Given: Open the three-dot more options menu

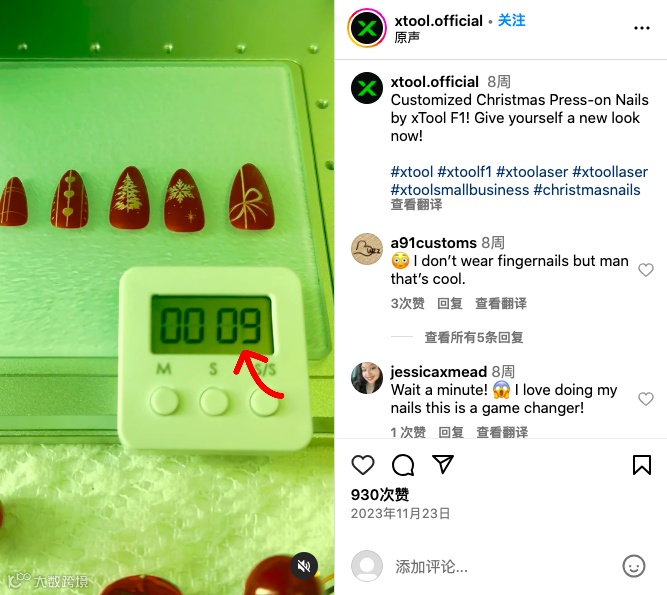Looking at the screenshot, I should point(641,28).
